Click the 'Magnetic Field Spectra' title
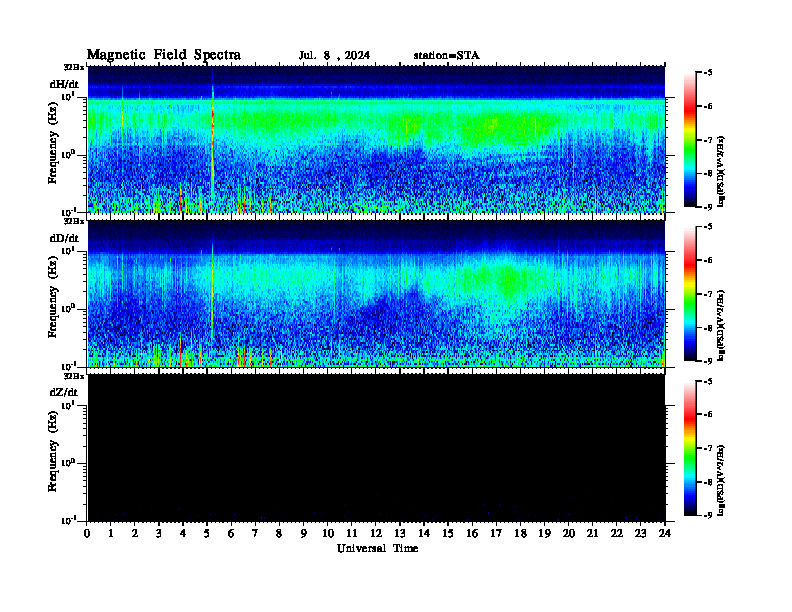792x612 pixels. point(164,55)
